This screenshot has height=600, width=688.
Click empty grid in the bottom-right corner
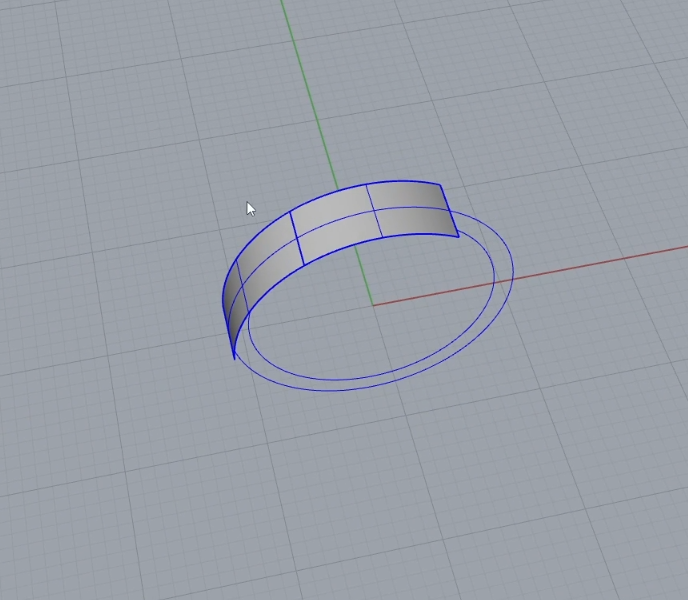(620, 540)
